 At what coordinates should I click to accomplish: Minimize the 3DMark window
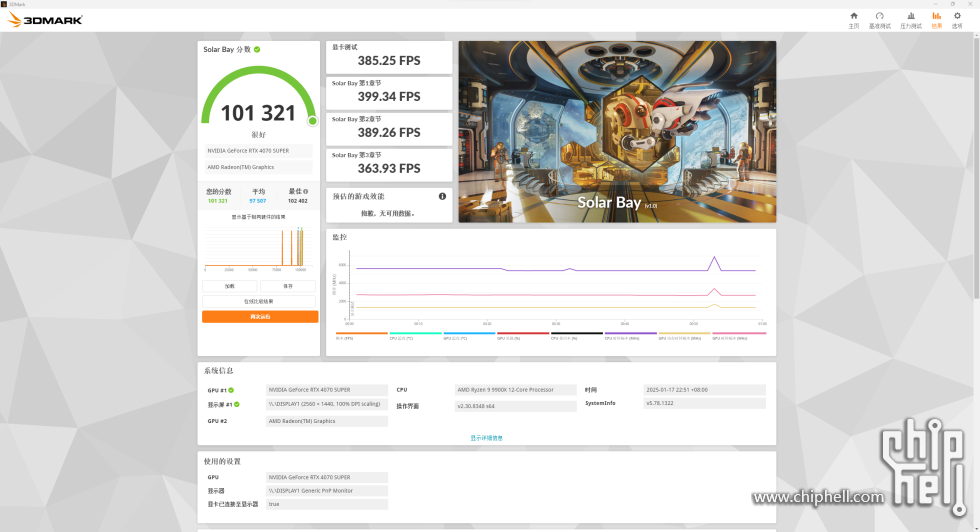click(935, 4)
